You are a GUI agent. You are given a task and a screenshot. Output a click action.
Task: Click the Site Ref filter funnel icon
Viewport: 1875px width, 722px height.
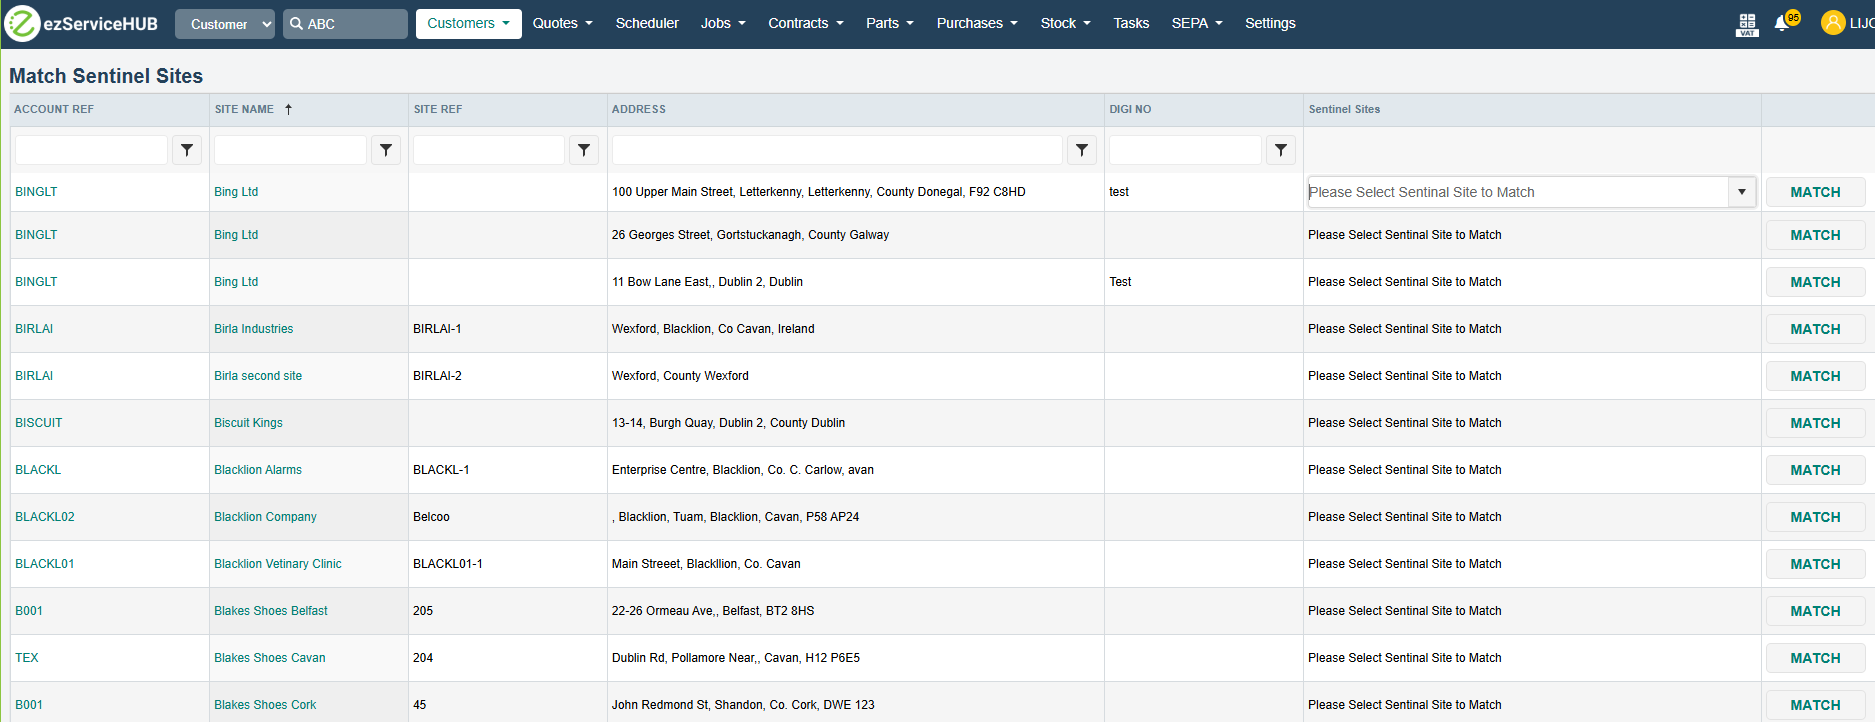[584, 150]
